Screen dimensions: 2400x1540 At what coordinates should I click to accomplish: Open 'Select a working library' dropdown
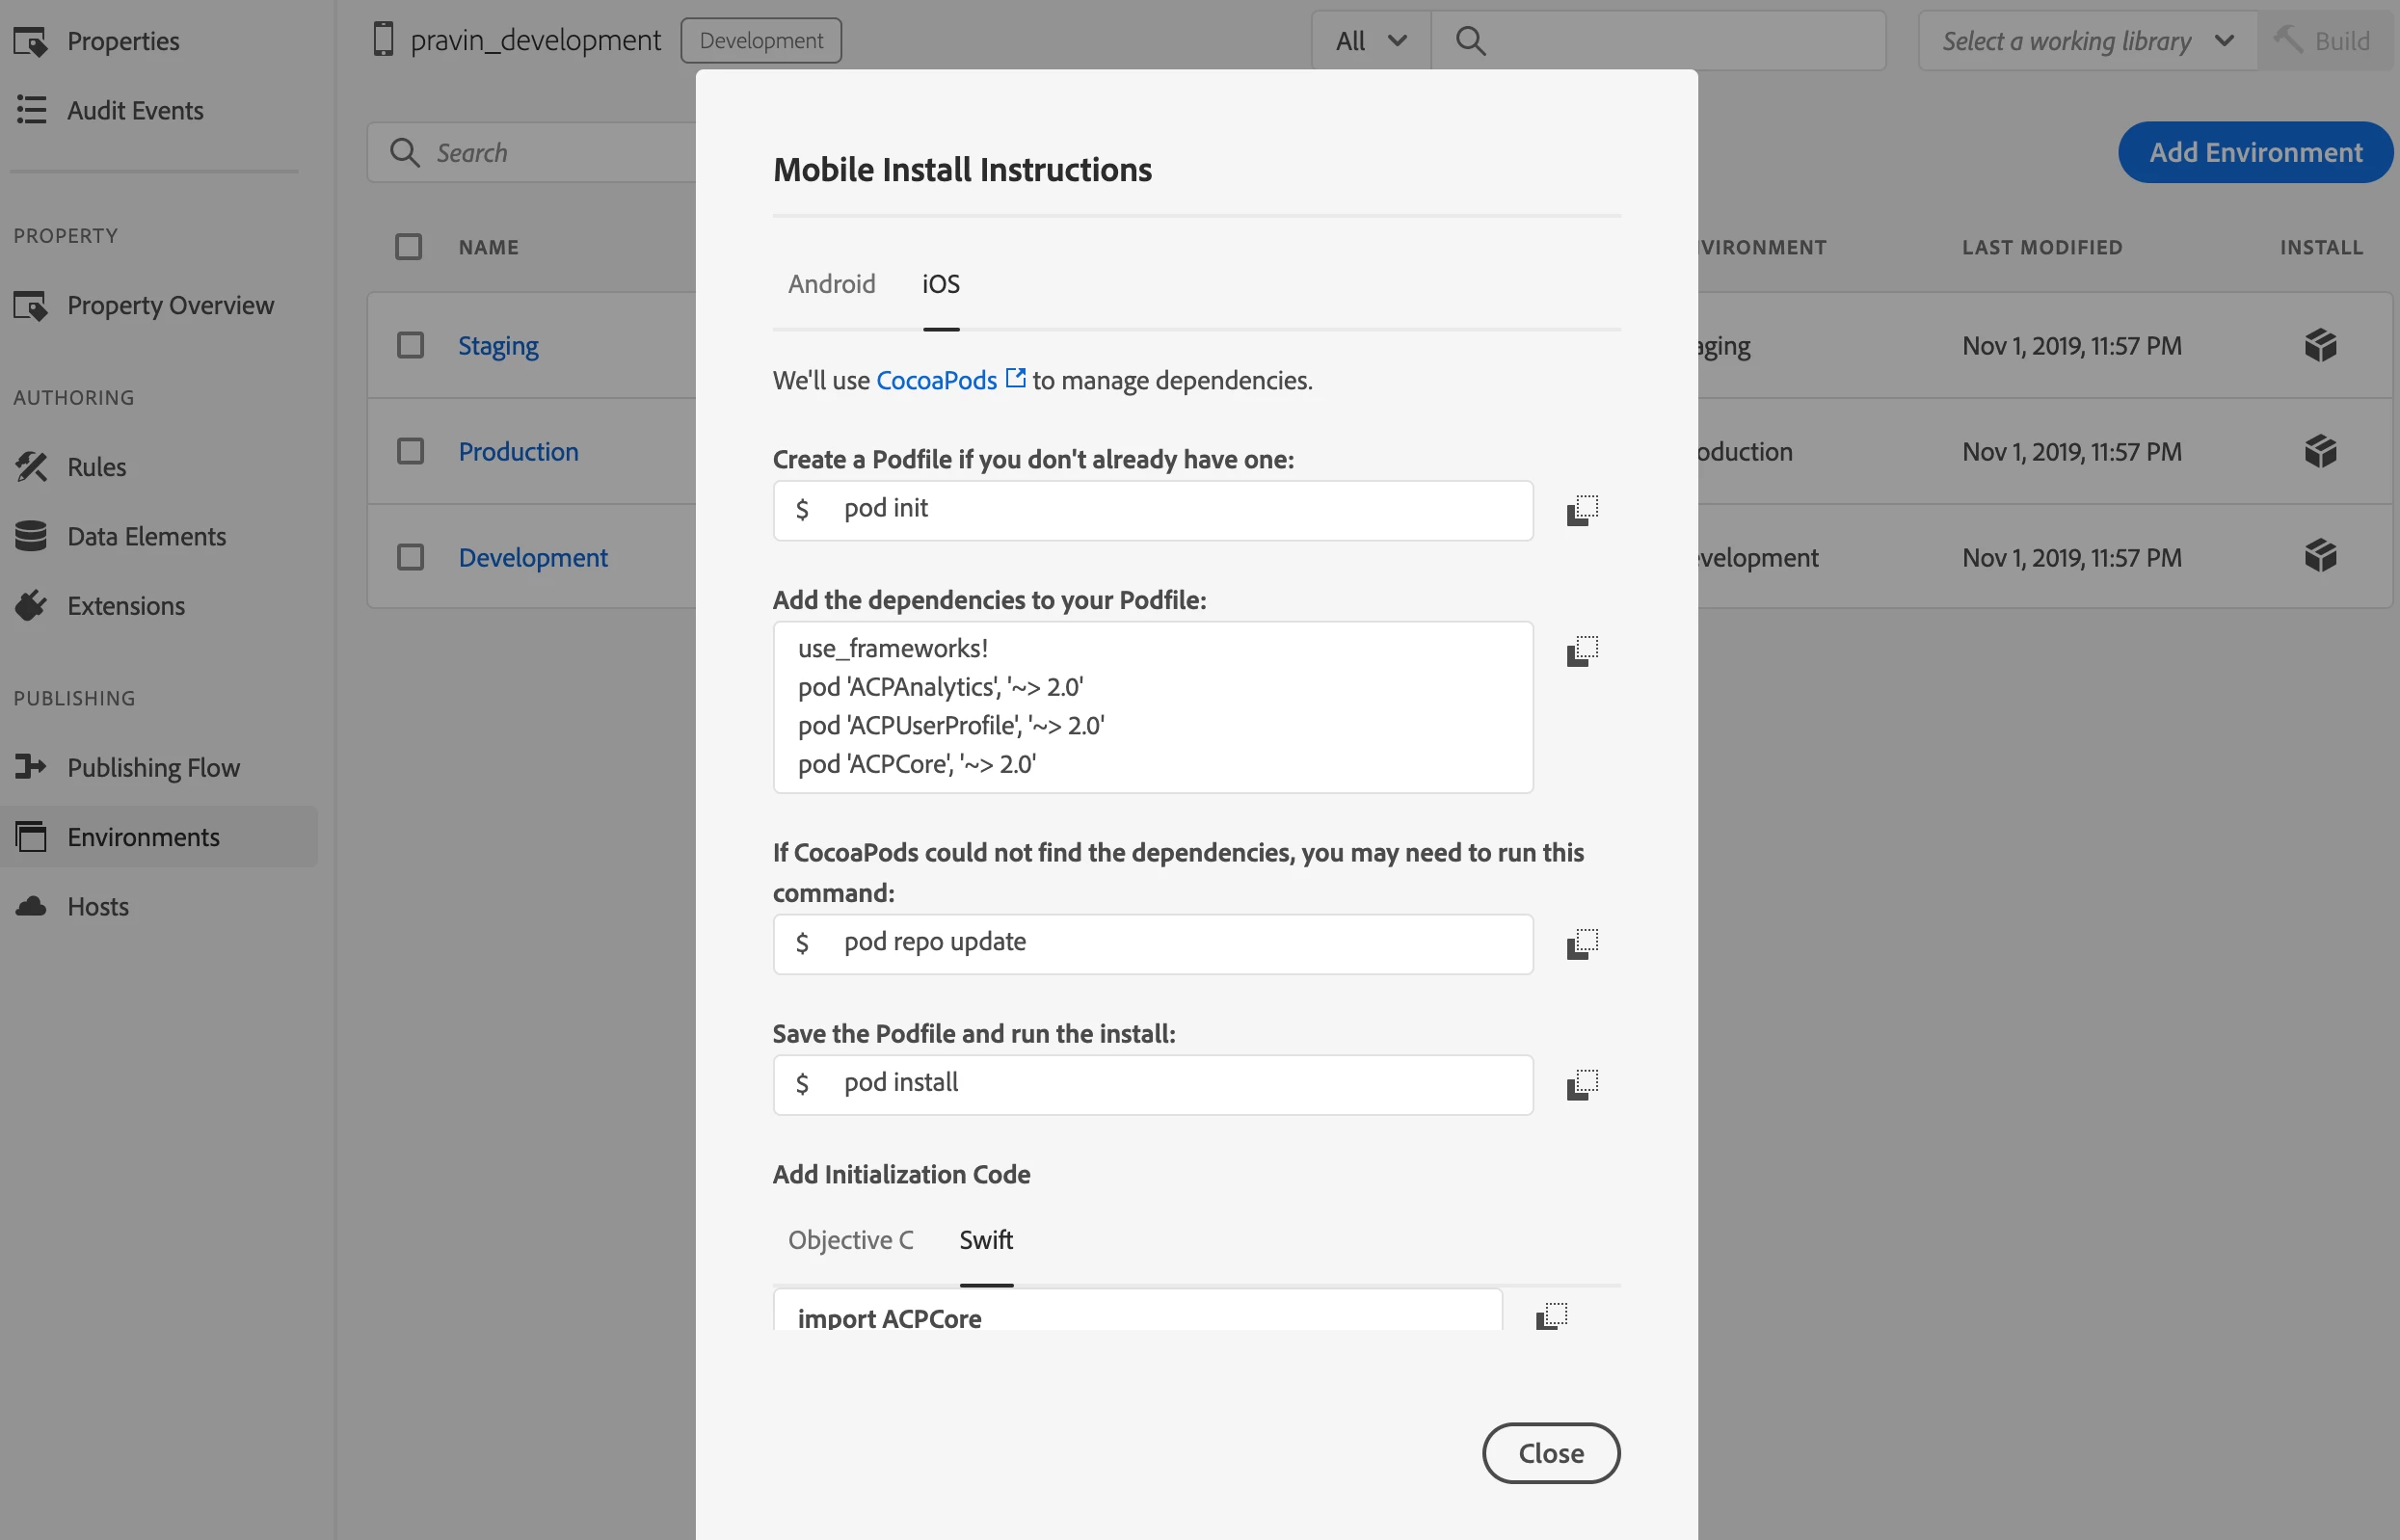pos(2086,41)
